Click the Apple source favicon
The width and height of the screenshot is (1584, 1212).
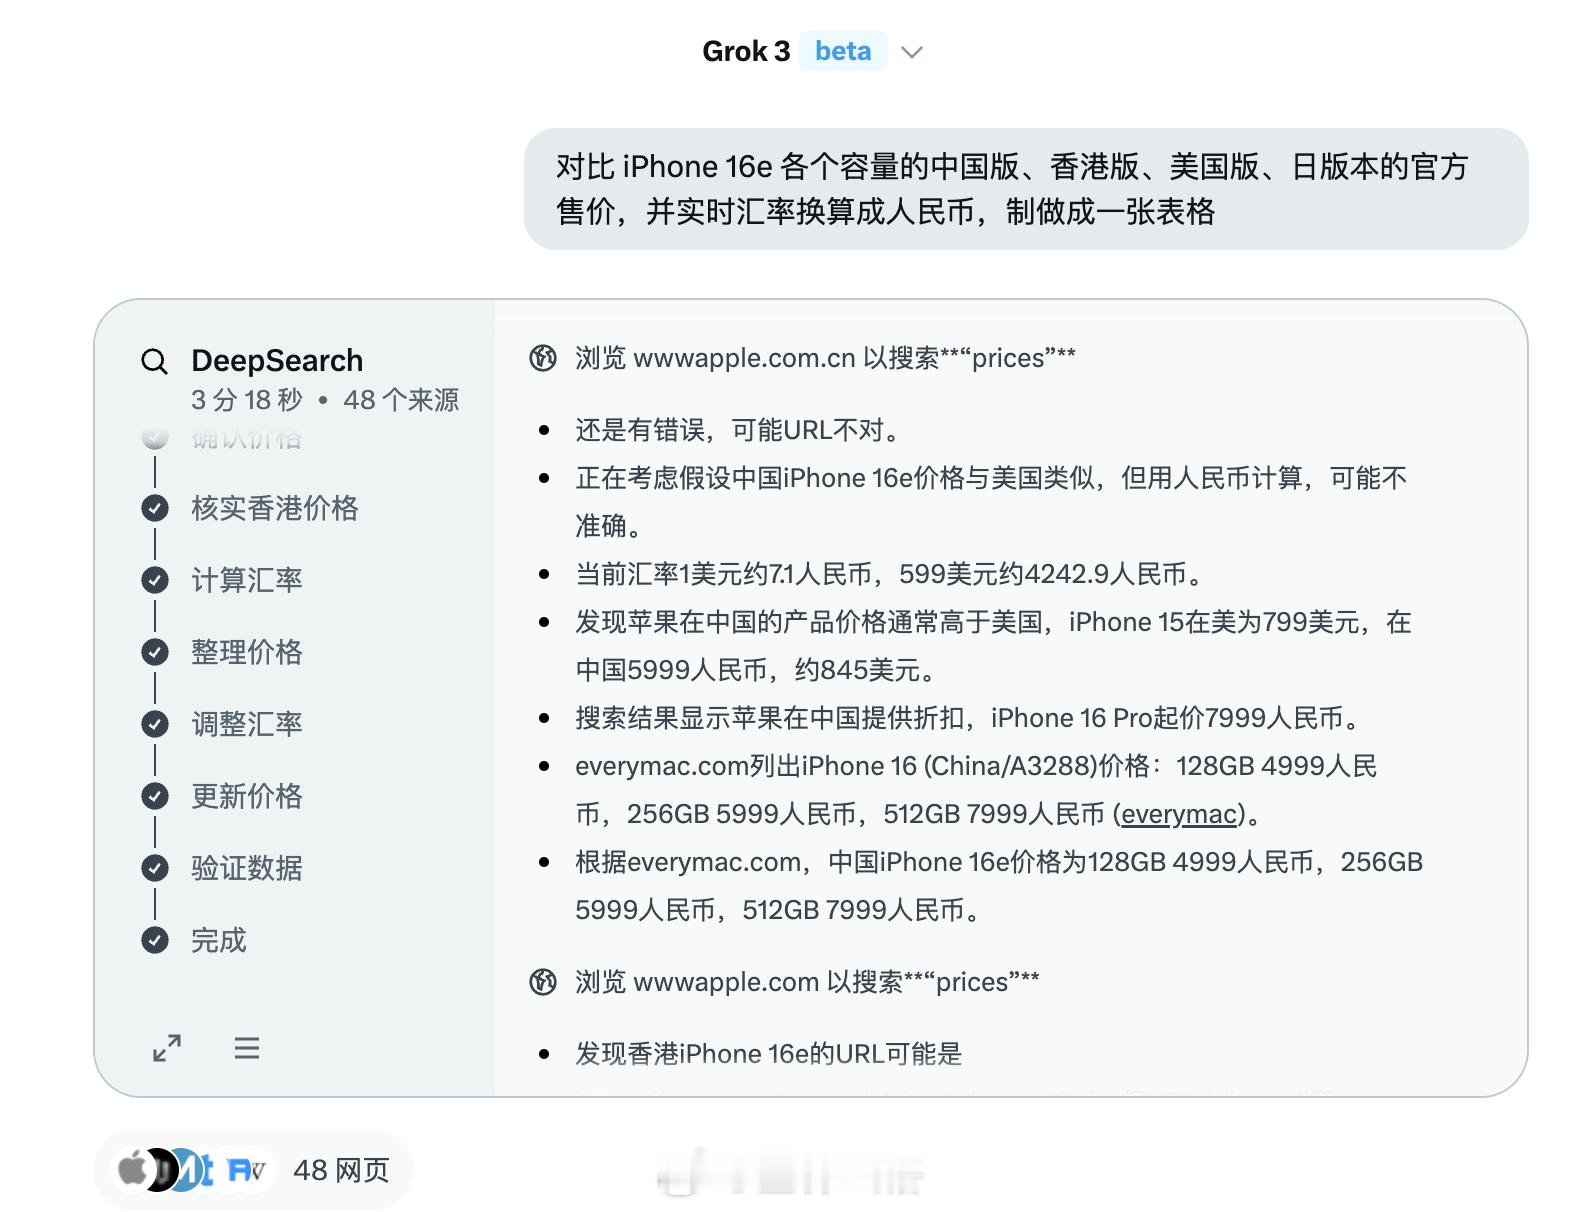coord(133,1169)
